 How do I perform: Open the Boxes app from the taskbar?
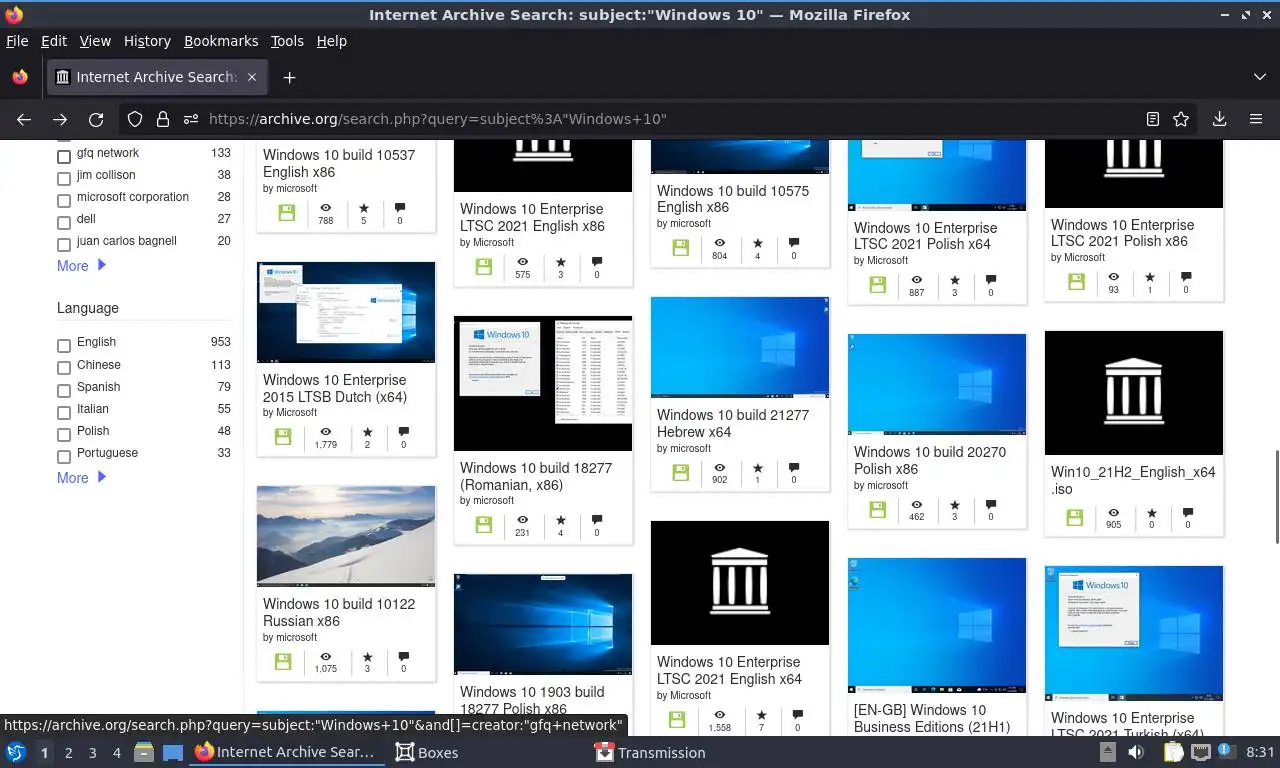(427, 752)
